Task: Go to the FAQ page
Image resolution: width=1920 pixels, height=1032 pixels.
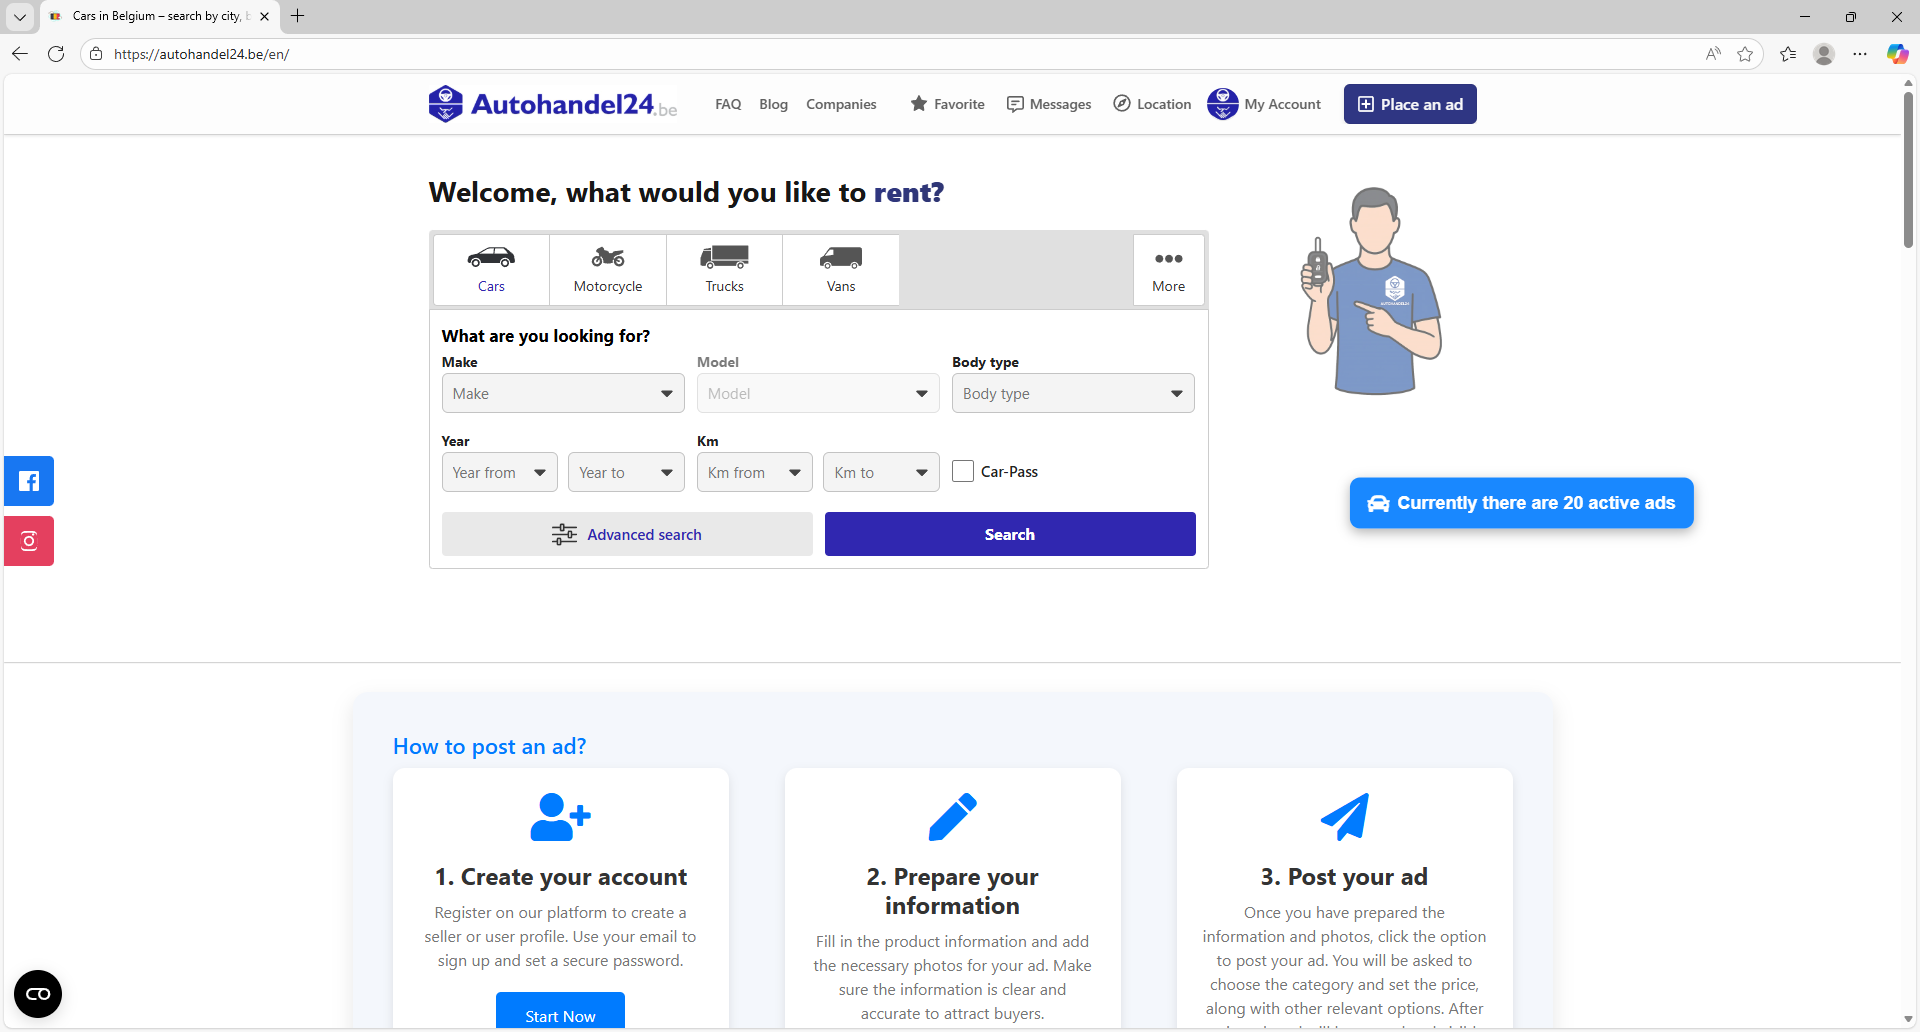Action: 728,104
